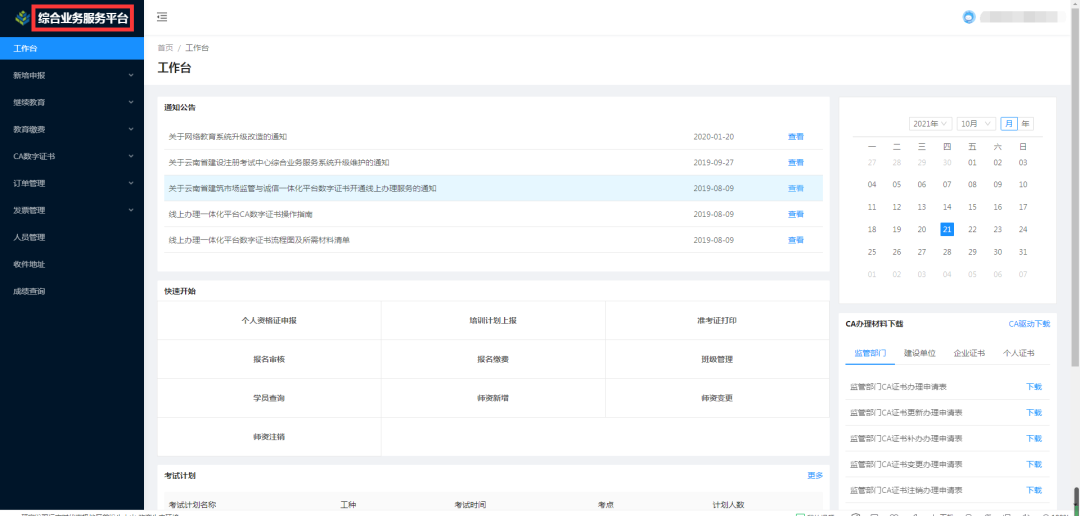Viewport: 1080px width, 516px height.
Task: Switch calendar to 年 (year) view
Action: [1025, 123]
